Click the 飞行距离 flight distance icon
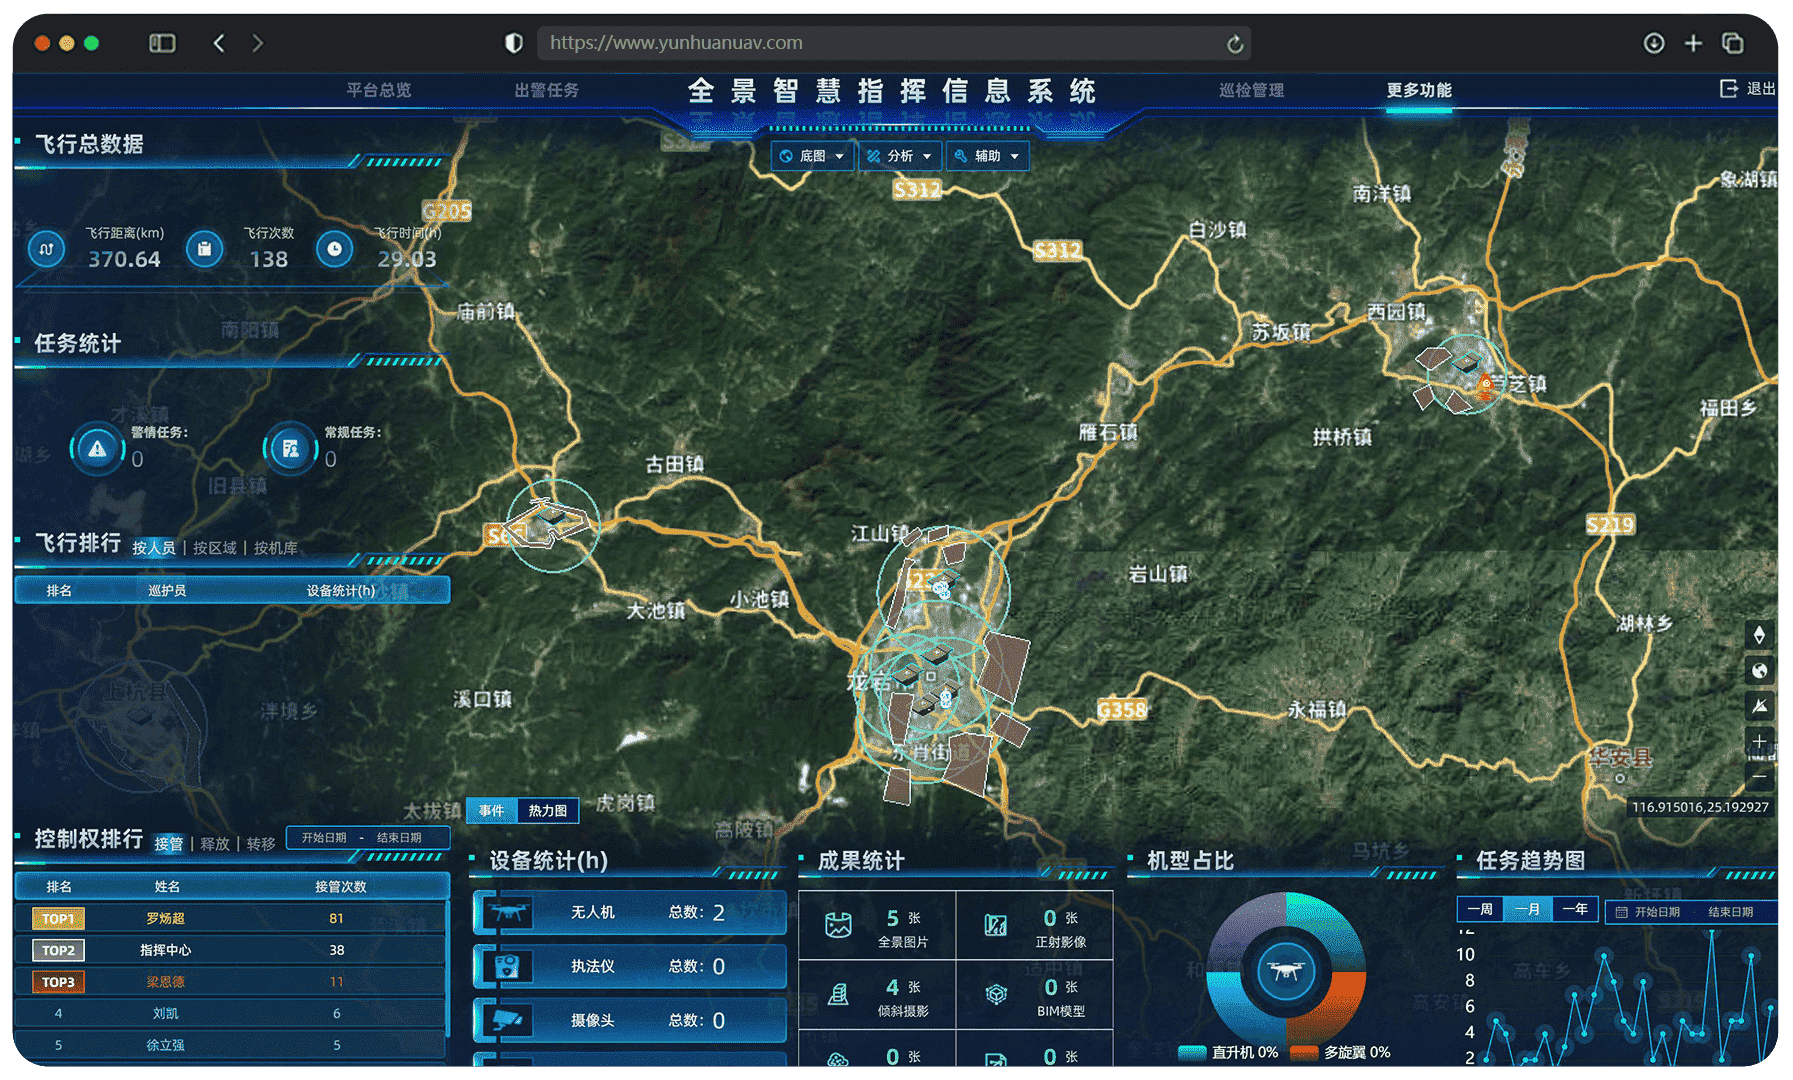Image resolution: width=1793 pixels, height=1080 pixels. [x=47, y=249]
